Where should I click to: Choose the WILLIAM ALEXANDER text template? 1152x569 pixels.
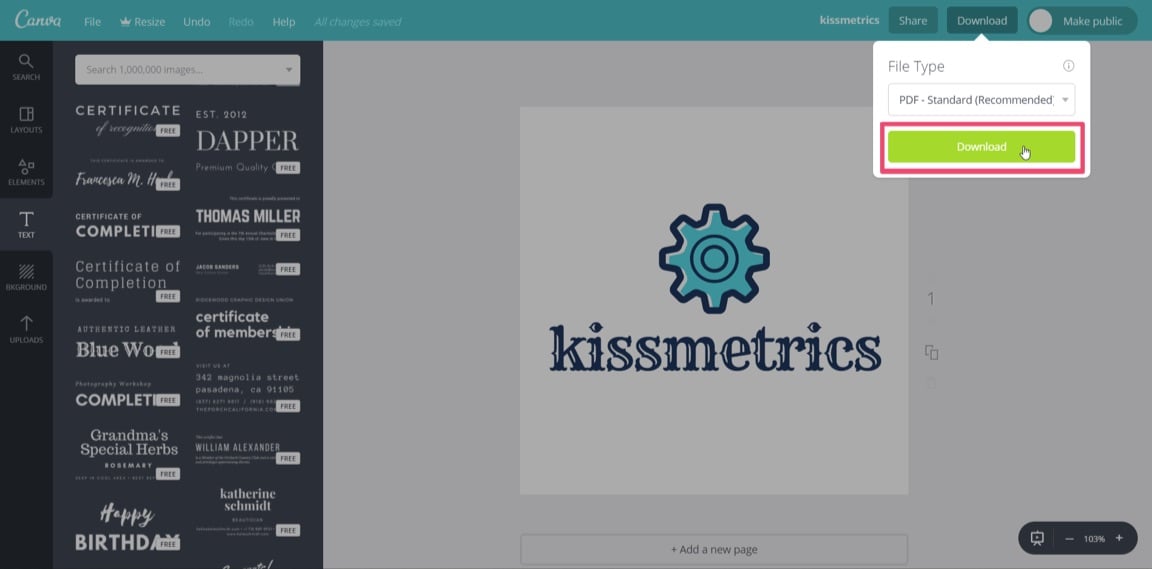pos(247,449)
